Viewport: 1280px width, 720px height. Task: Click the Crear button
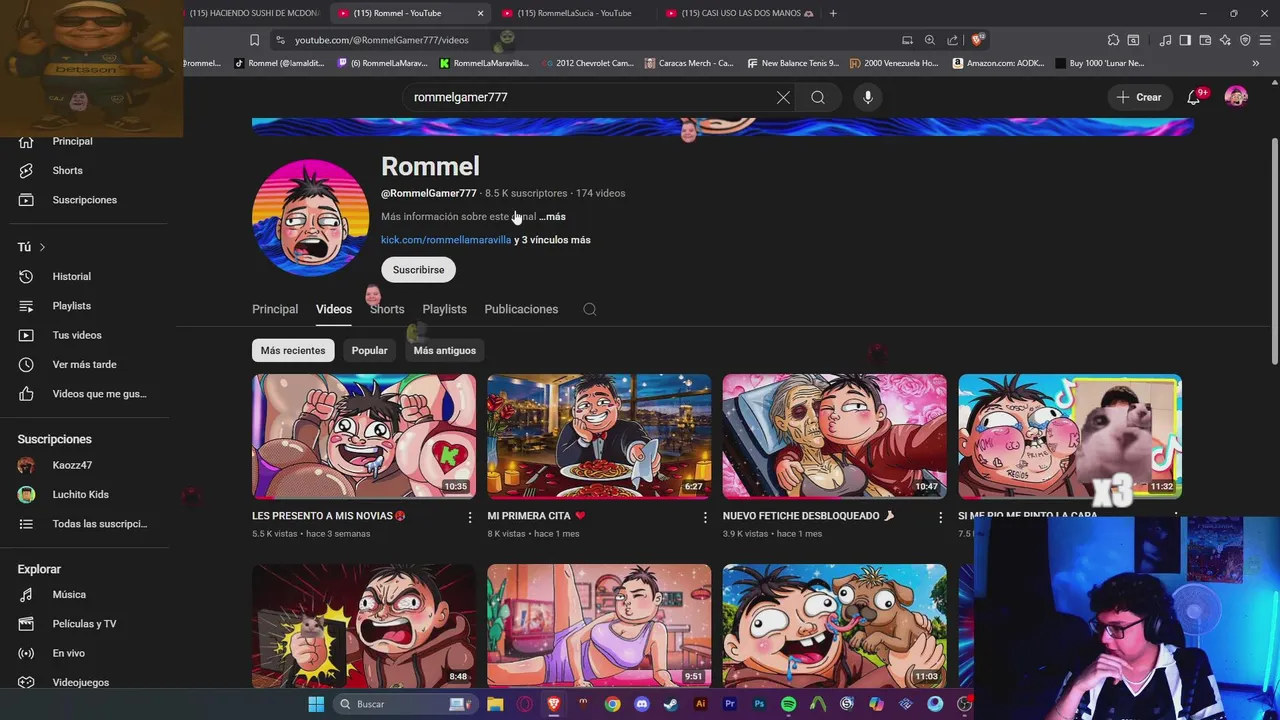1139,97
